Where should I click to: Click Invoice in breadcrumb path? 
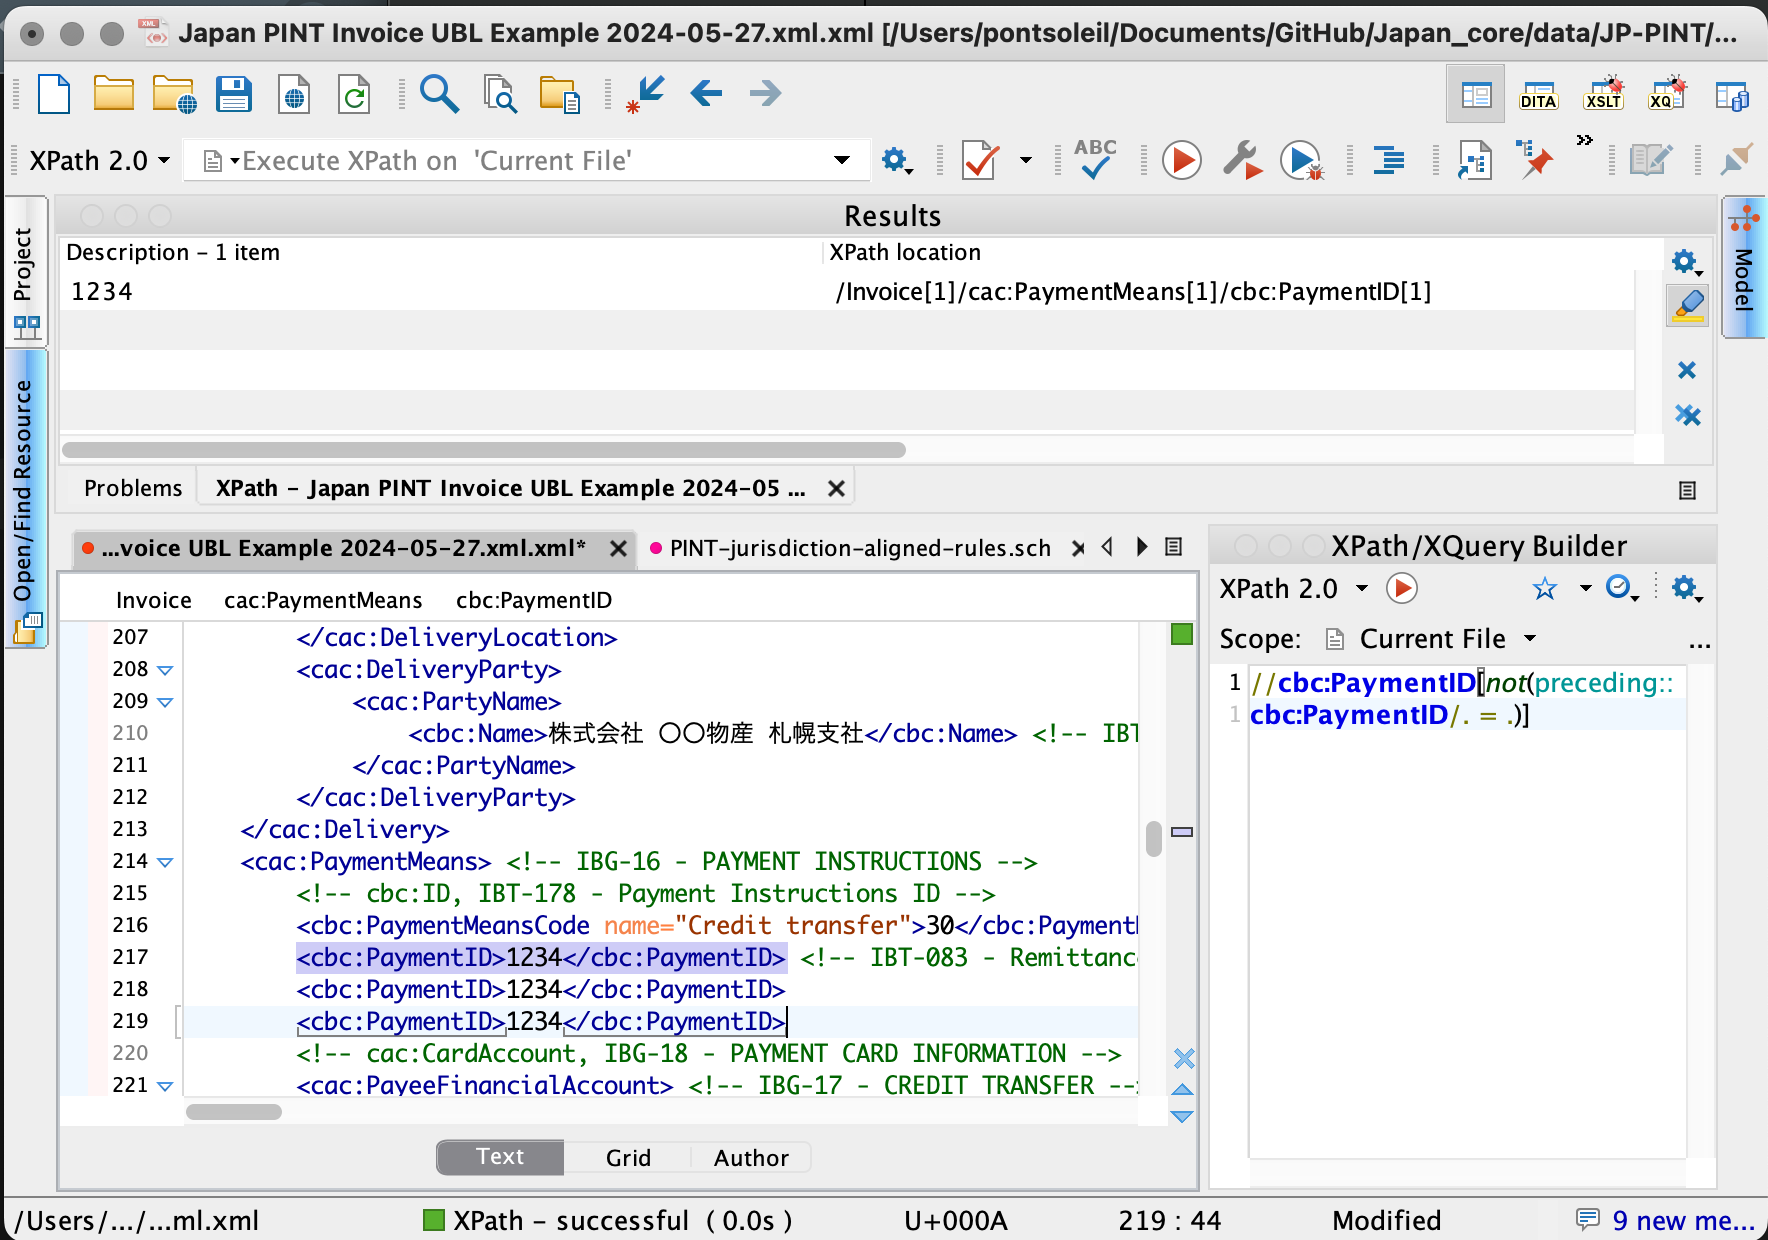pos(153,600)
